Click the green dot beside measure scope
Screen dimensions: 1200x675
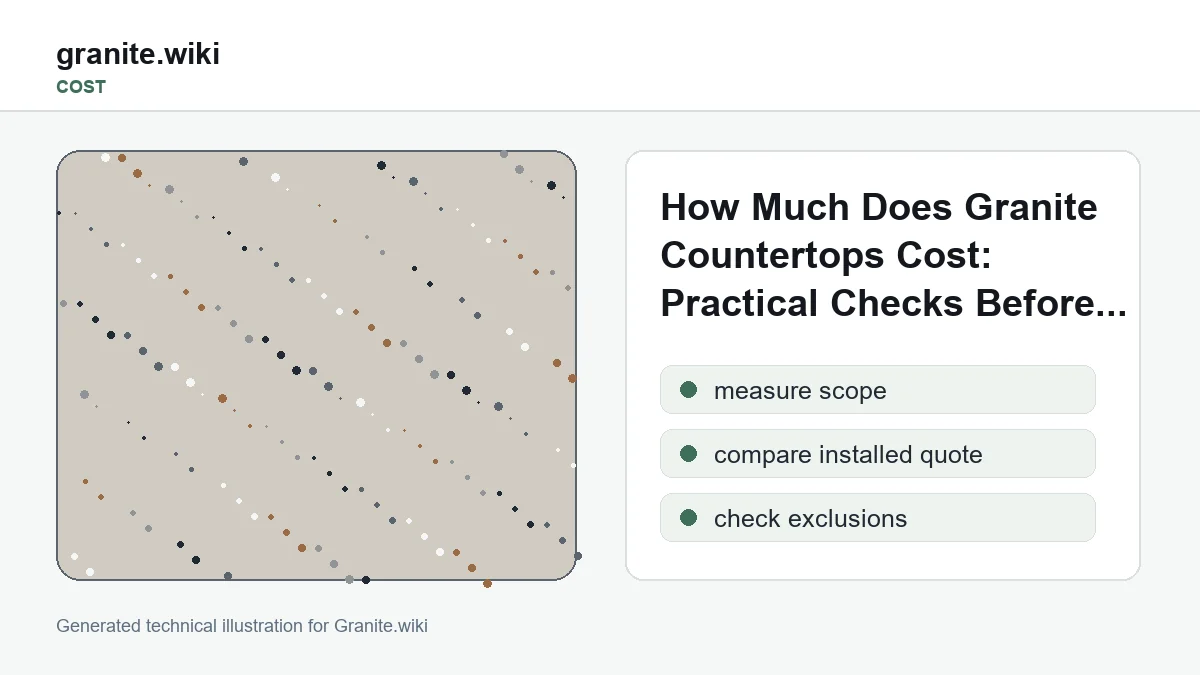pos(688,389)
